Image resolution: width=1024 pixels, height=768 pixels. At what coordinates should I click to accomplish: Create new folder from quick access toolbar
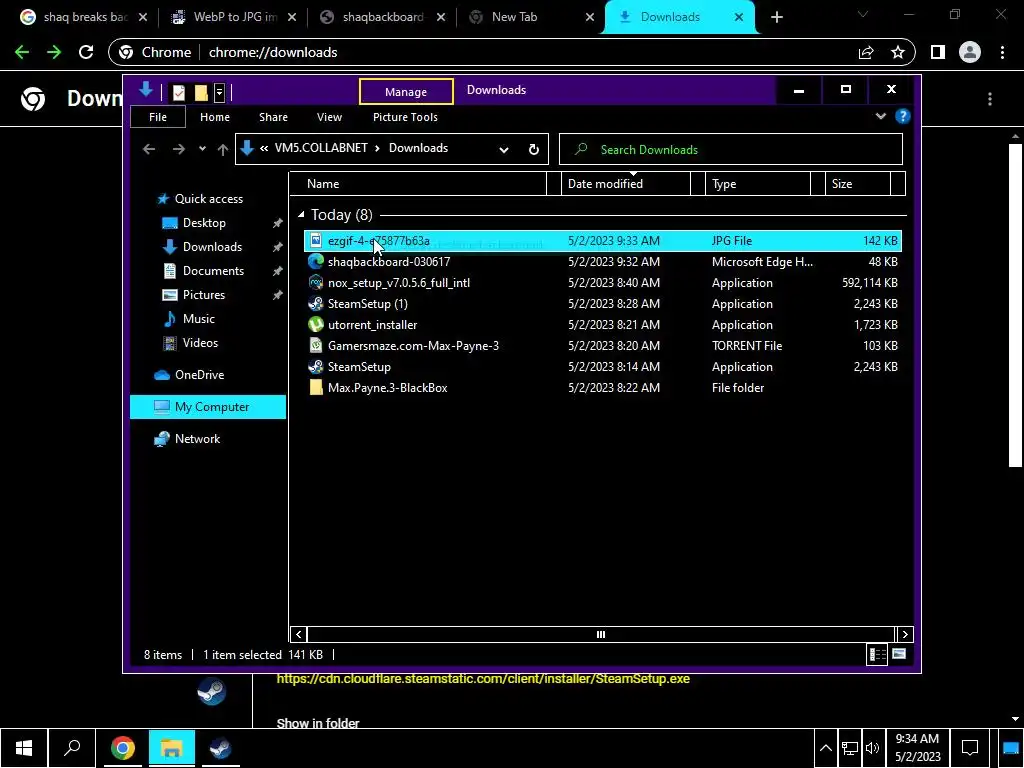click(201, 92)
